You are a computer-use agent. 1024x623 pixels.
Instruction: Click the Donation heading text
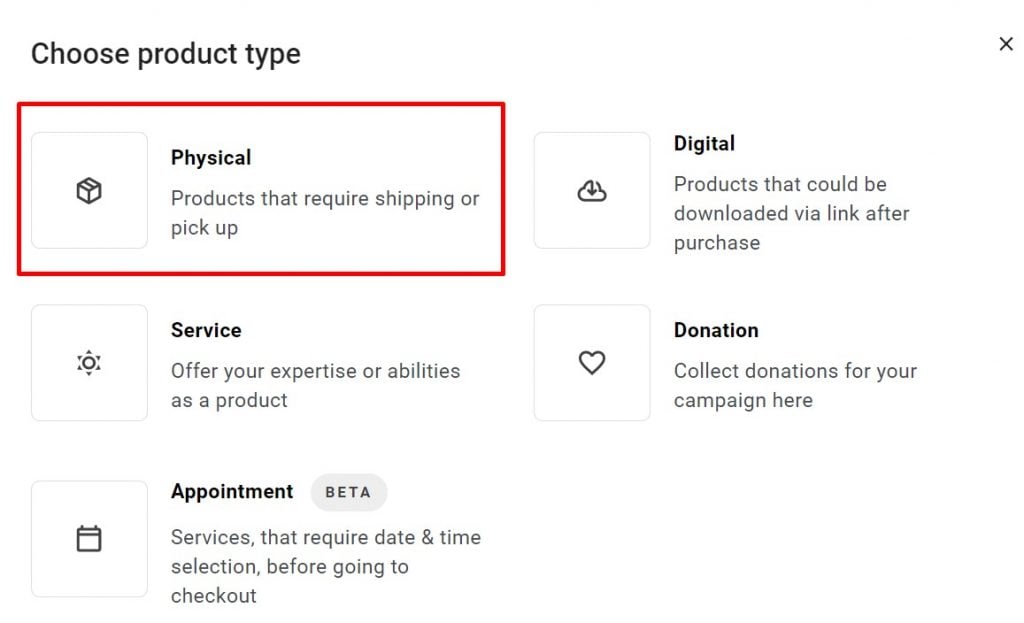pos(716,330)
